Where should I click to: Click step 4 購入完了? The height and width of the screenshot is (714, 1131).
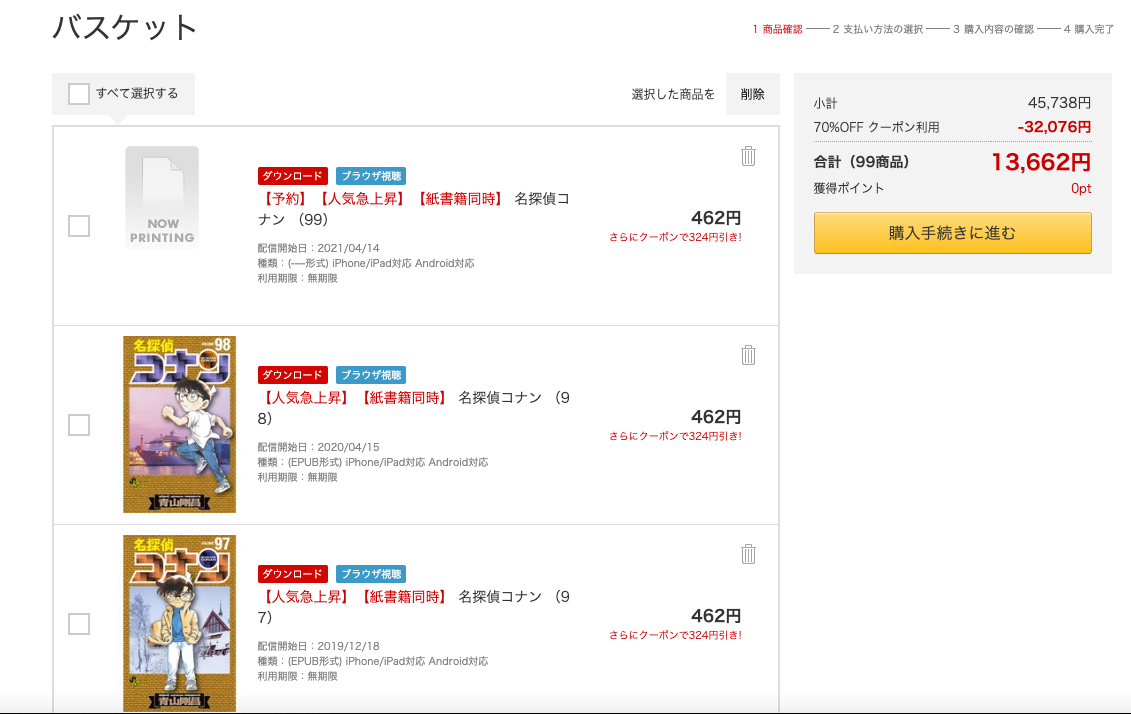1089,30
